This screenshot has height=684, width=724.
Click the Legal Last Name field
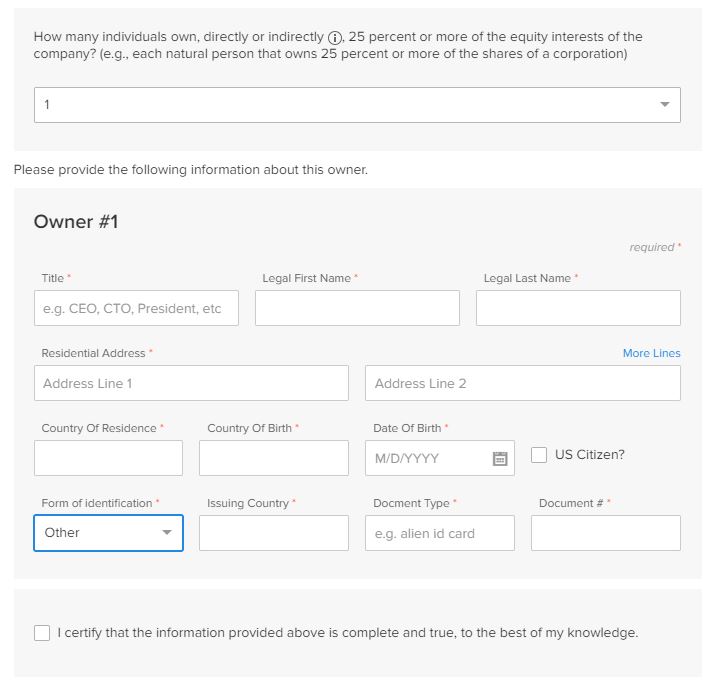click(x=578, y=308)
